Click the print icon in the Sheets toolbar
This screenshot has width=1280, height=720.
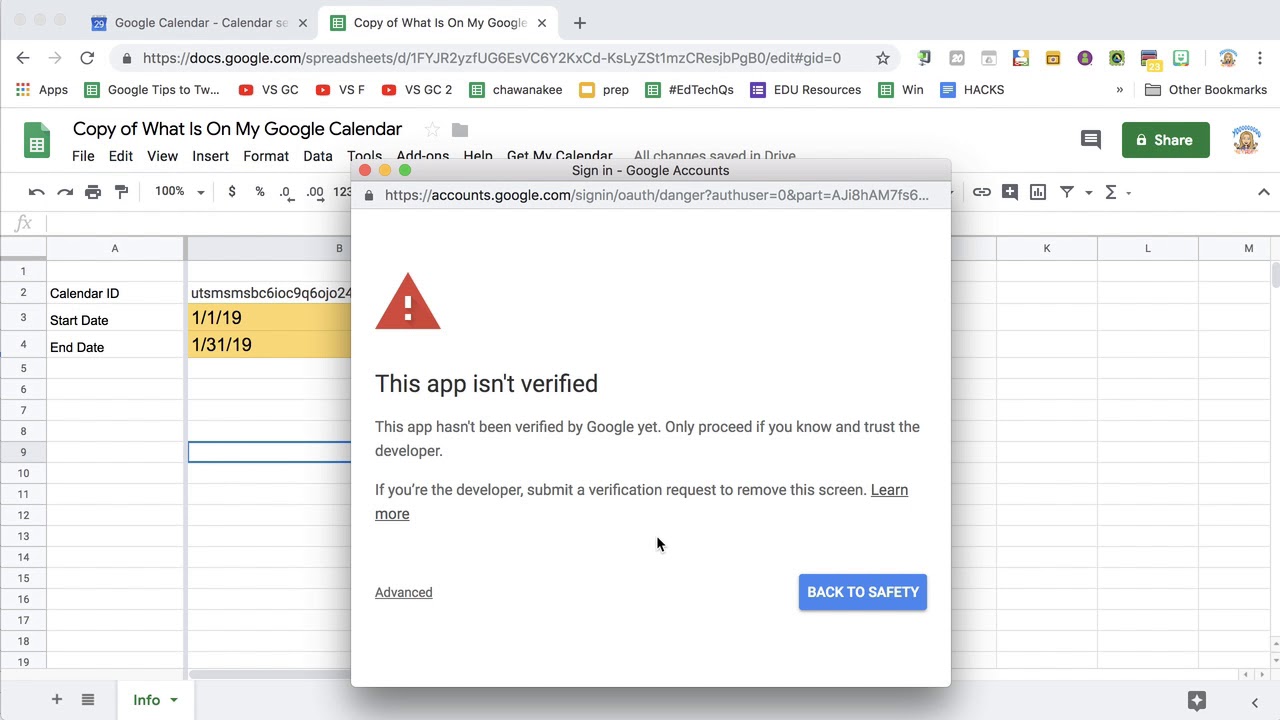coord(93,192)
